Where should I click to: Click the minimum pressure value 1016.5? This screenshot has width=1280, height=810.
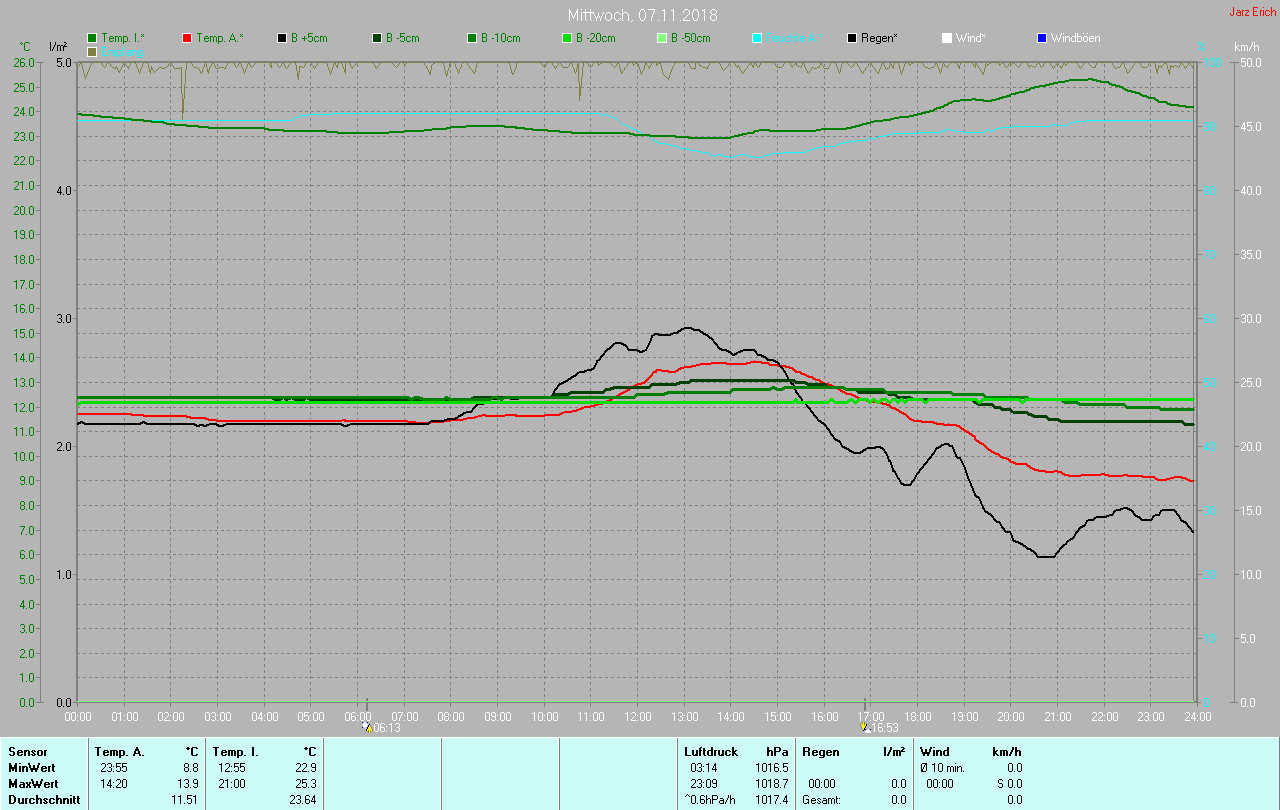click(x=772, y=767)
